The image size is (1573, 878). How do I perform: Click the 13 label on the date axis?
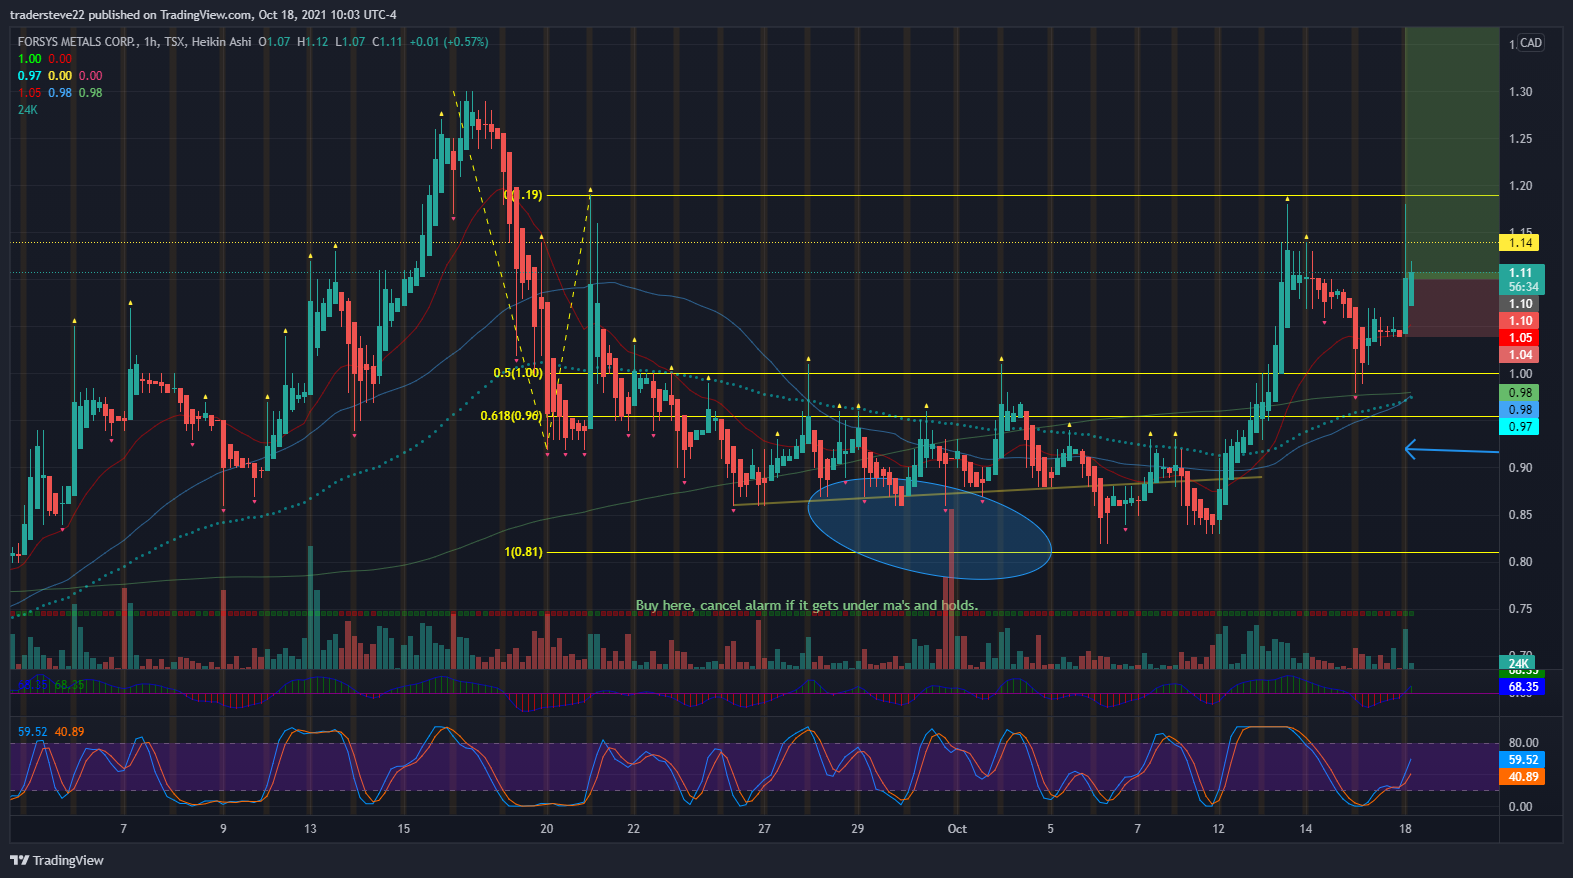310,829
